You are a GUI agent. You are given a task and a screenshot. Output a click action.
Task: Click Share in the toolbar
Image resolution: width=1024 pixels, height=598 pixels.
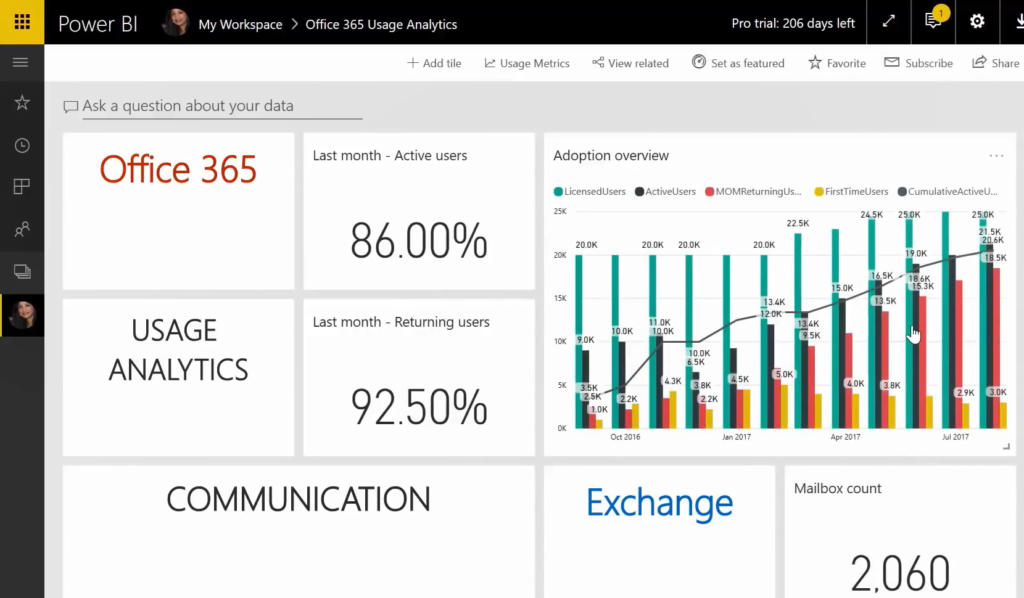point(995,63)
